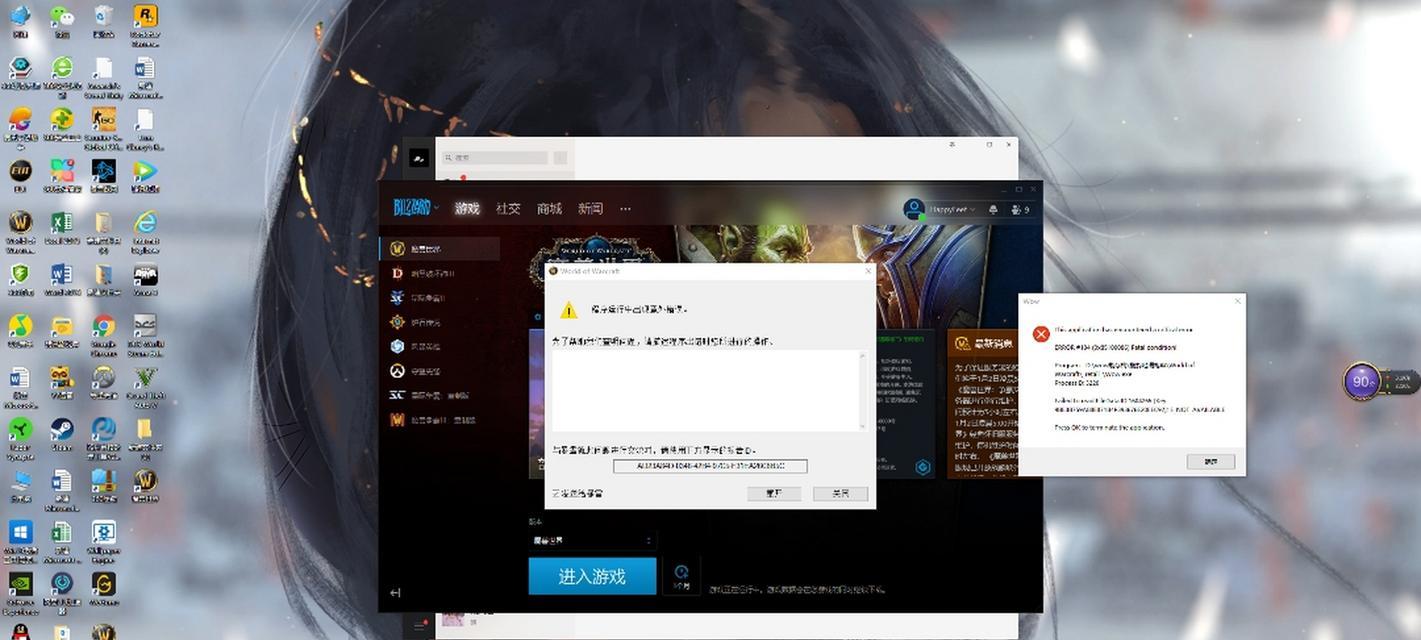Switch to the 游戏 tab

[x=467, y=209]
